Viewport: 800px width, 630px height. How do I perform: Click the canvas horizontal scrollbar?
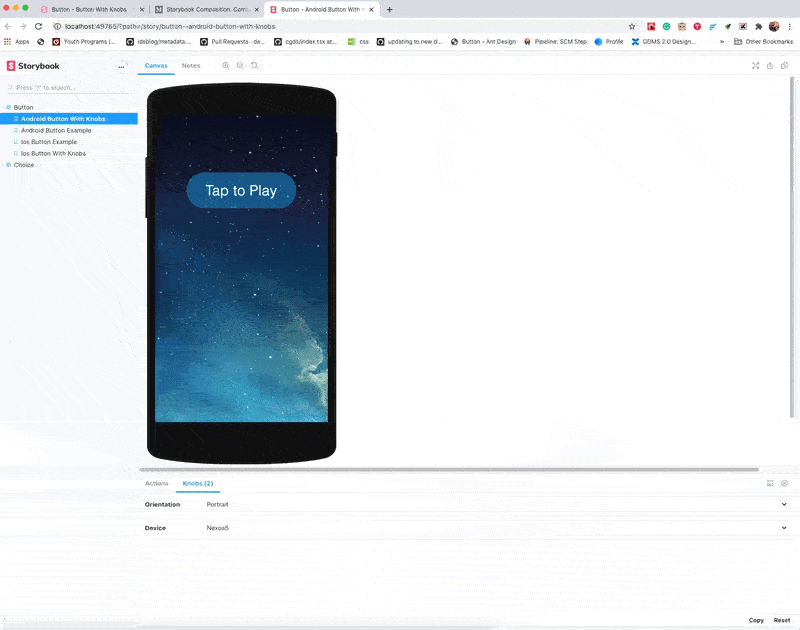point(449,469)
